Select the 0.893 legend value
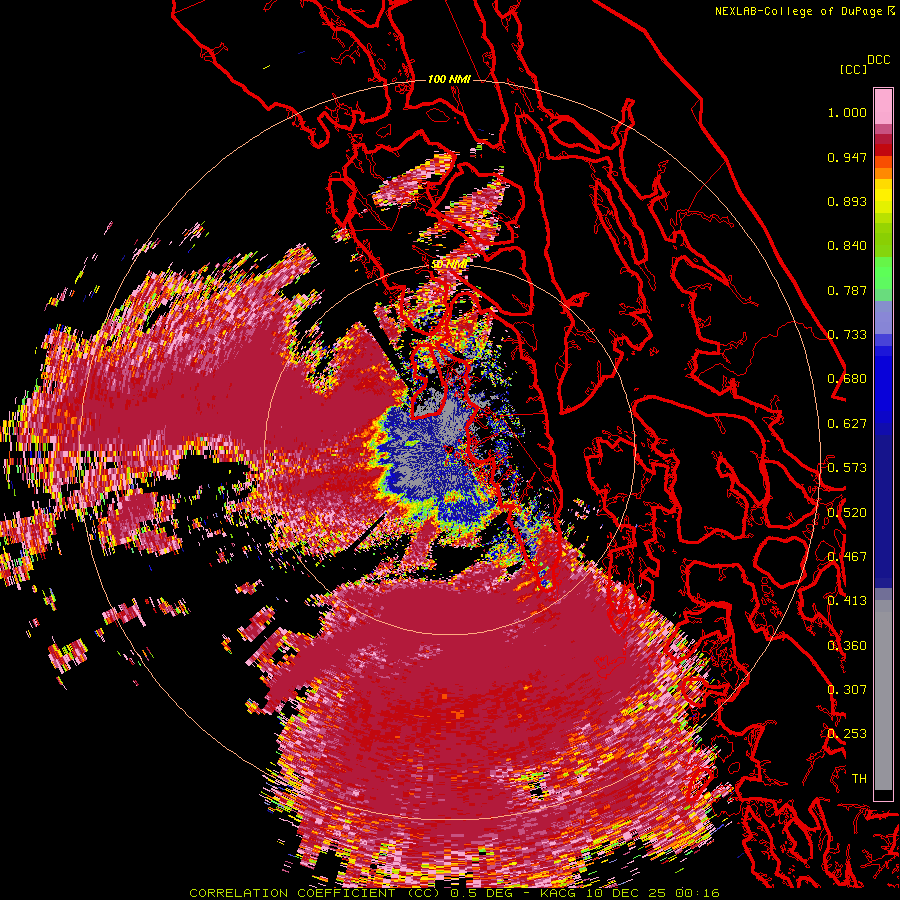 pos(847,201)
